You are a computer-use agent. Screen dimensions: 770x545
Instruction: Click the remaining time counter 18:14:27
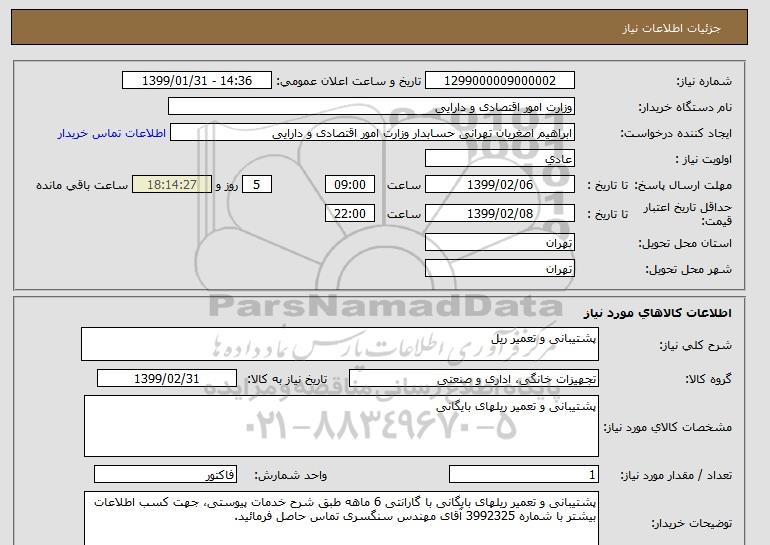click(x=172, y=185)
